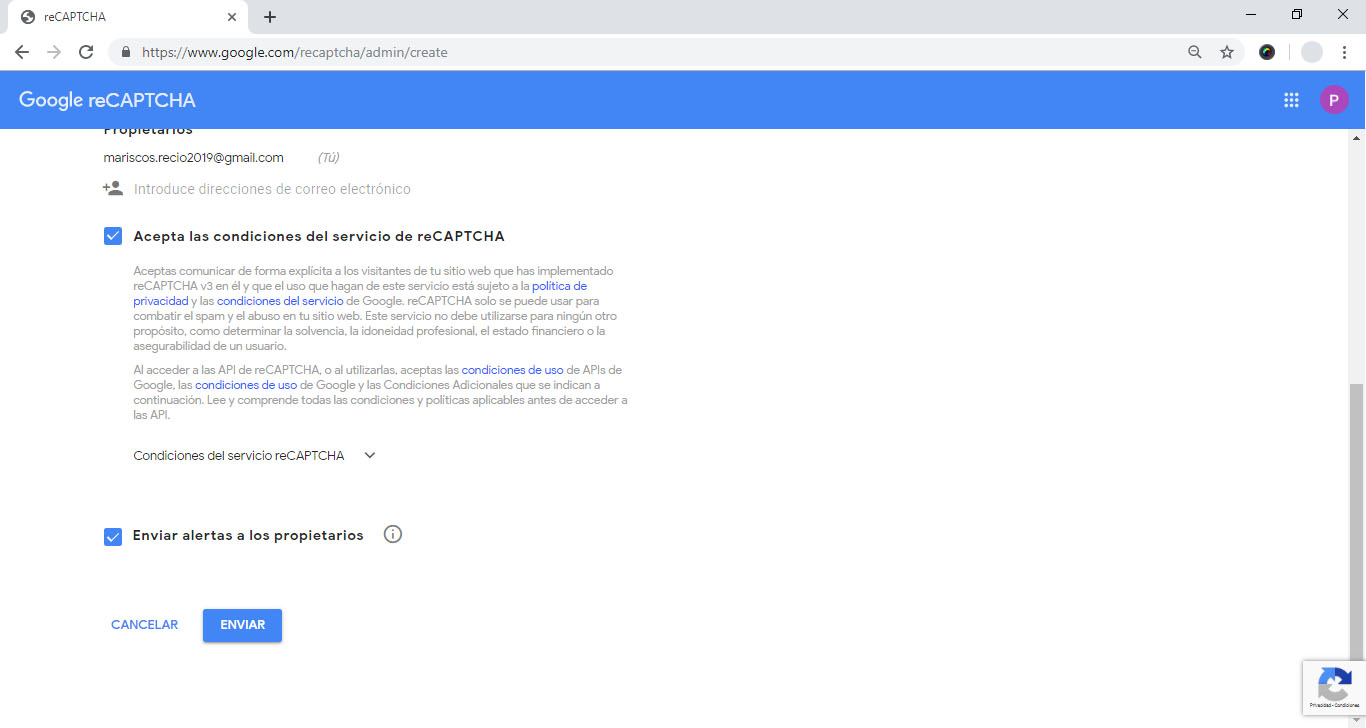Open a new browser tab
1366x728 pixels.
[270, 17]
